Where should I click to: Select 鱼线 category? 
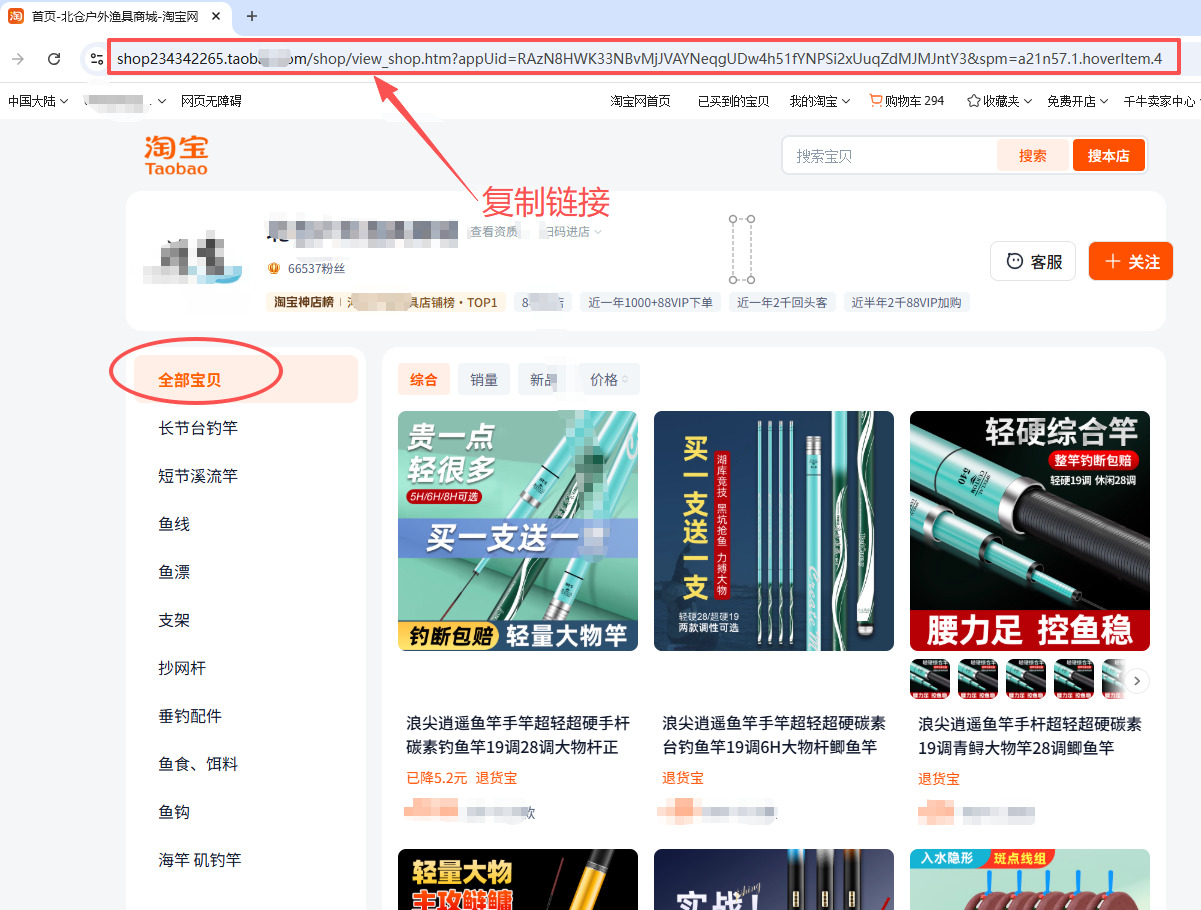[x=174, y=524]
